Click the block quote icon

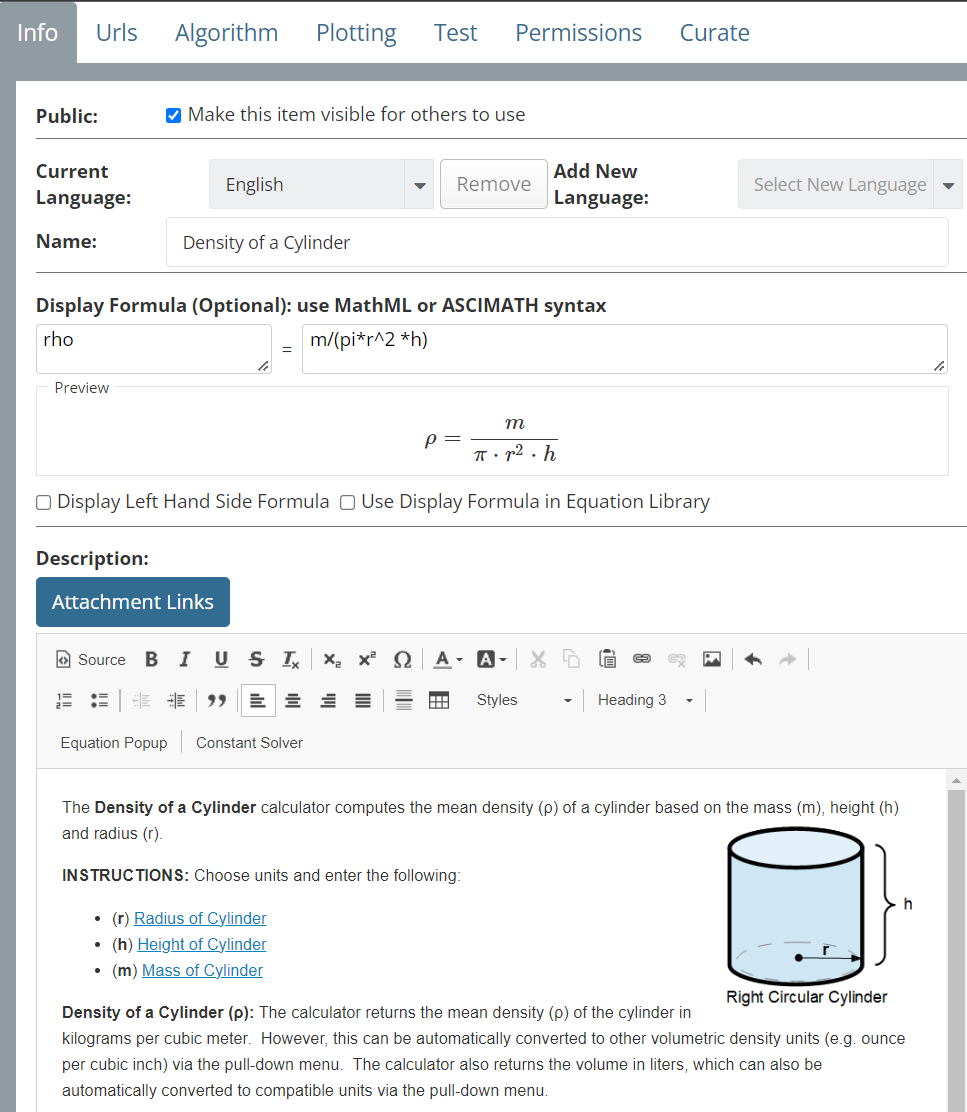click(216, 700)
